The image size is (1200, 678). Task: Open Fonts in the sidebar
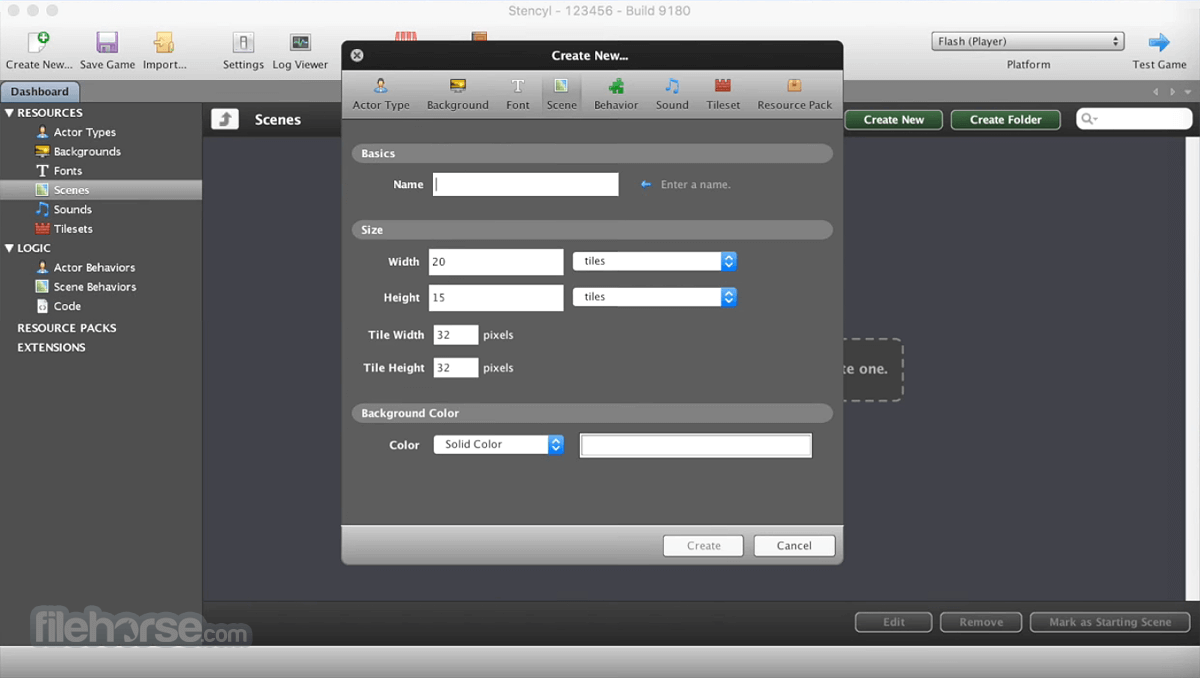coord(68,171)
